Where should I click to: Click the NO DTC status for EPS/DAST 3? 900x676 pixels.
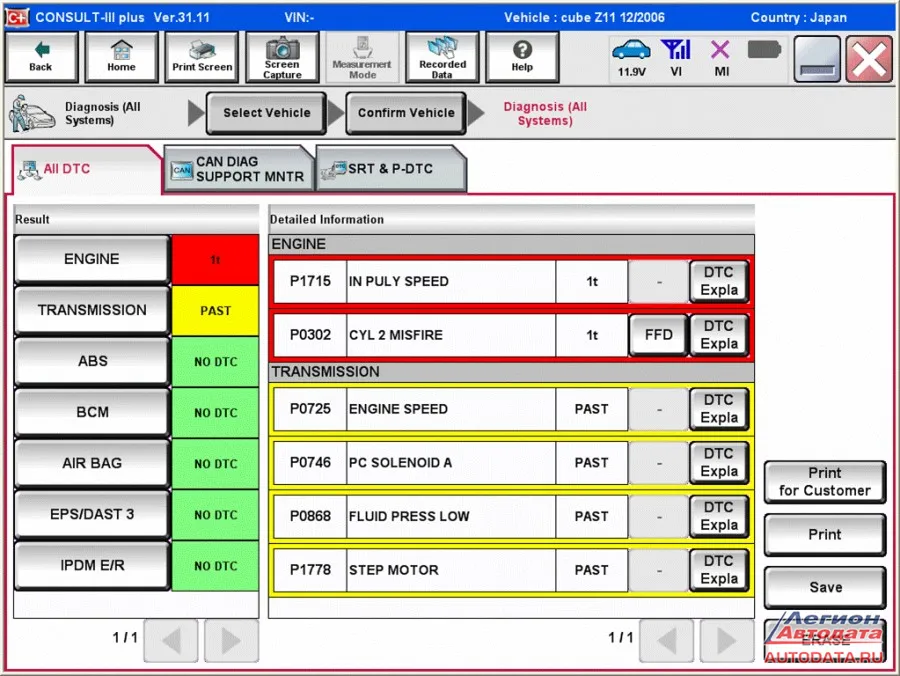(x=215, y=515)
